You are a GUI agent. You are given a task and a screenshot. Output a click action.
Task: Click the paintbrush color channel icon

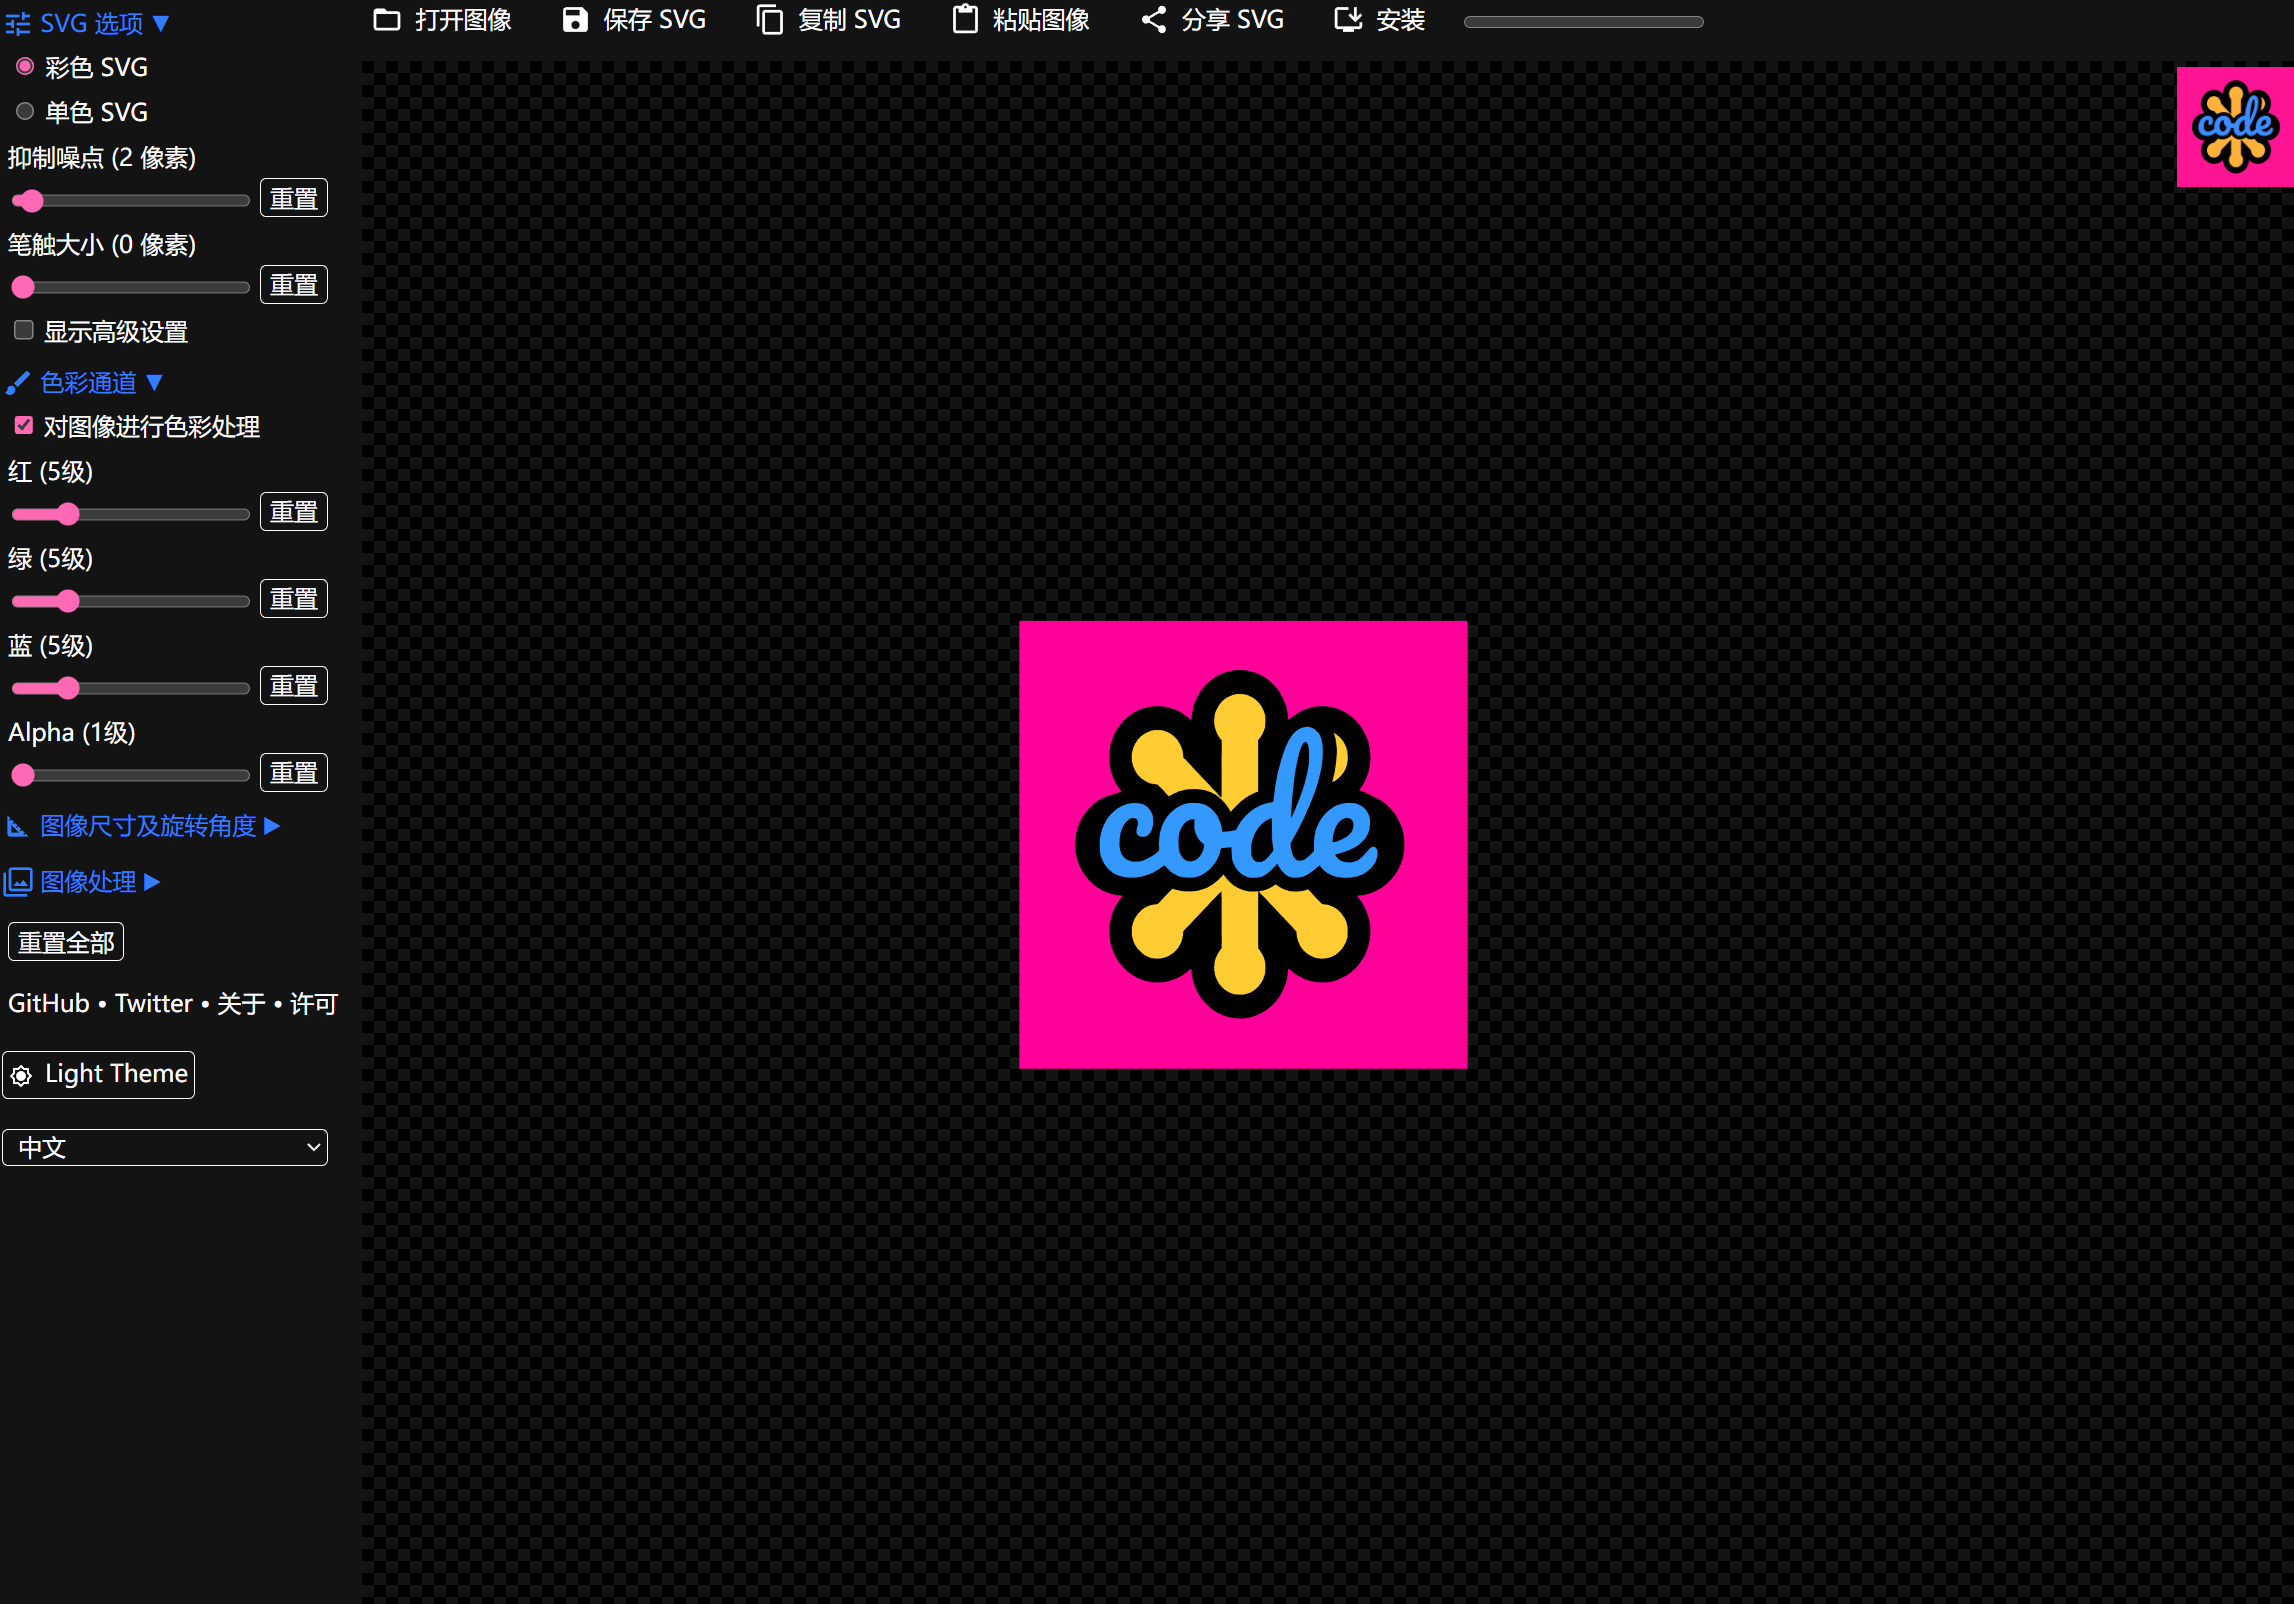[x=18, y=383]
